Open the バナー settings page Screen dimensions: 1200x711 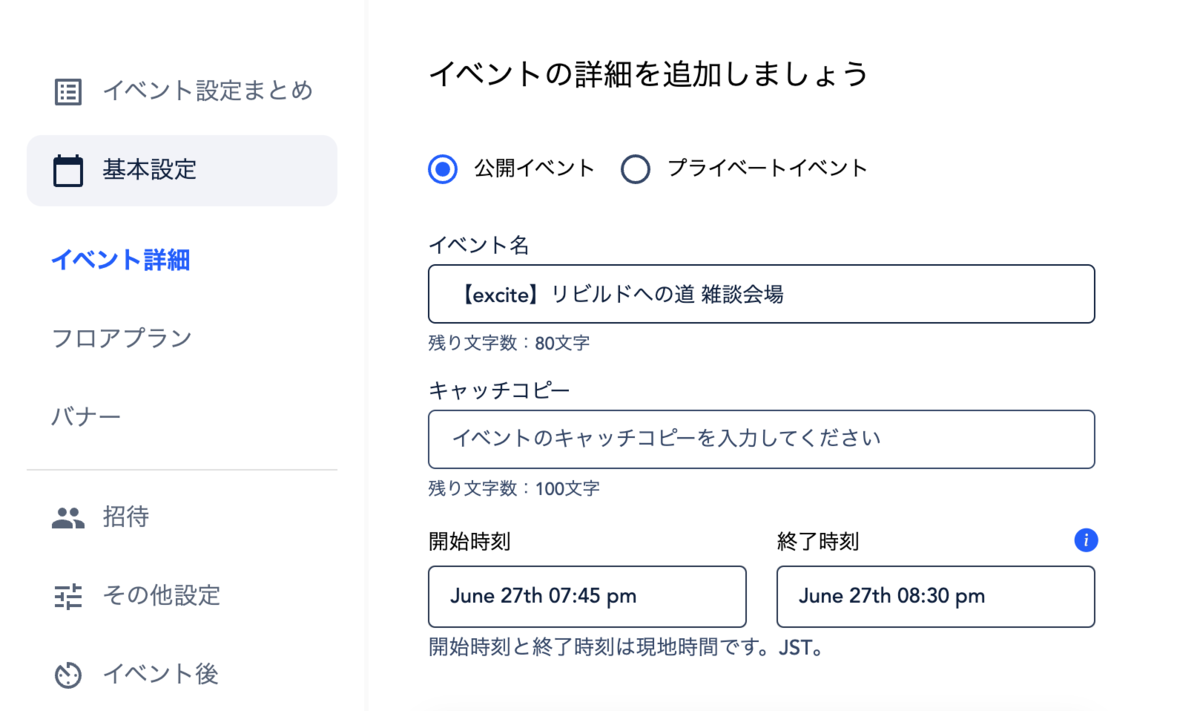(86, 416)
